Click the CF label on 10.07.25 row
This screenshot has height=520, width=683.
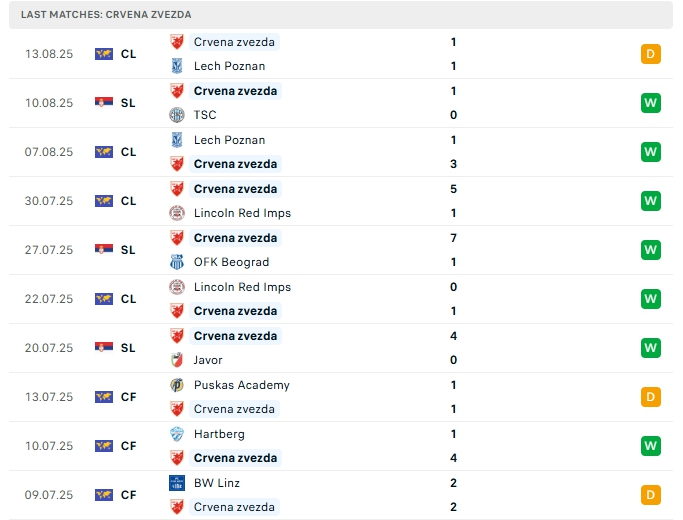click(x=128, y=446)
